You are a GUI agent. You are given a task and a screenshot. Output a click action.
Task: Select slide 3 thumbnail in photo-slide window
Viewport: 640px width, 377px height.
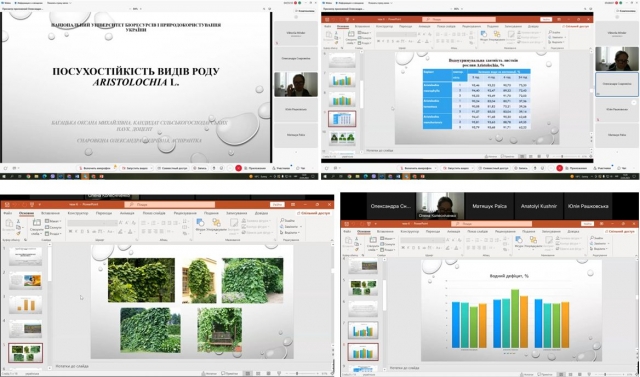[25, 304]
